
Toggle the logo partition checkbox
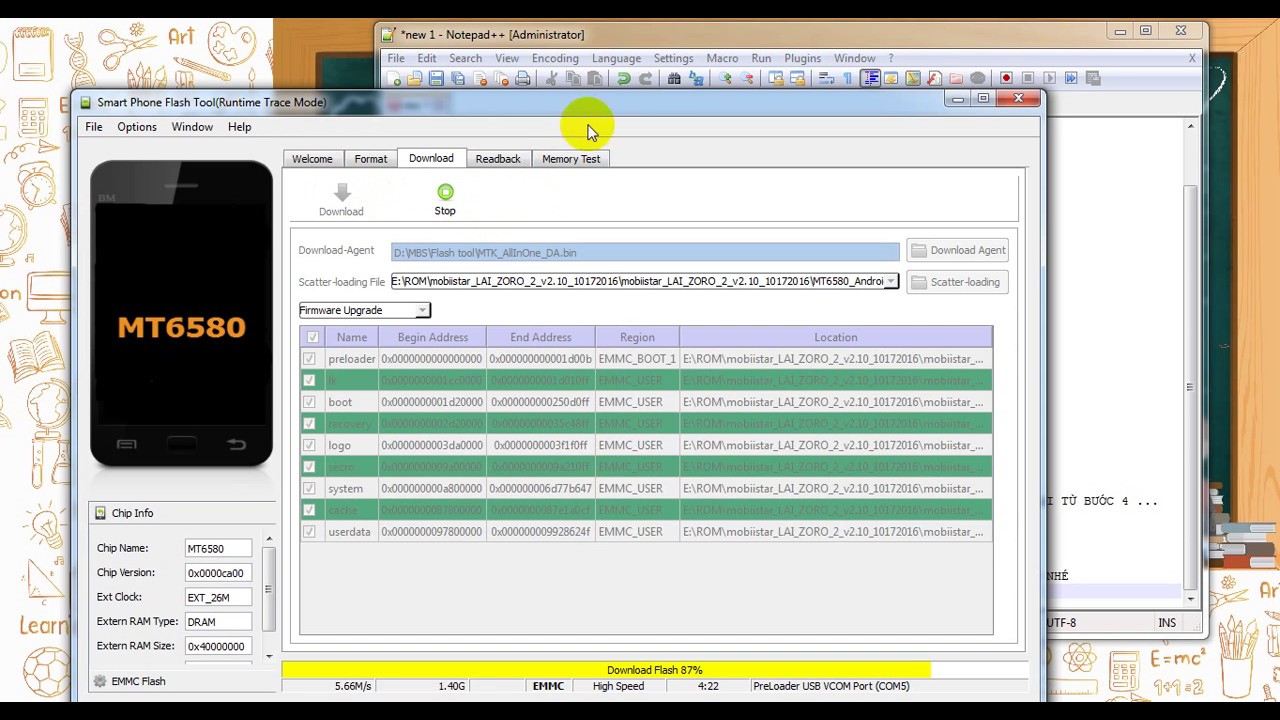coord(309,445)
